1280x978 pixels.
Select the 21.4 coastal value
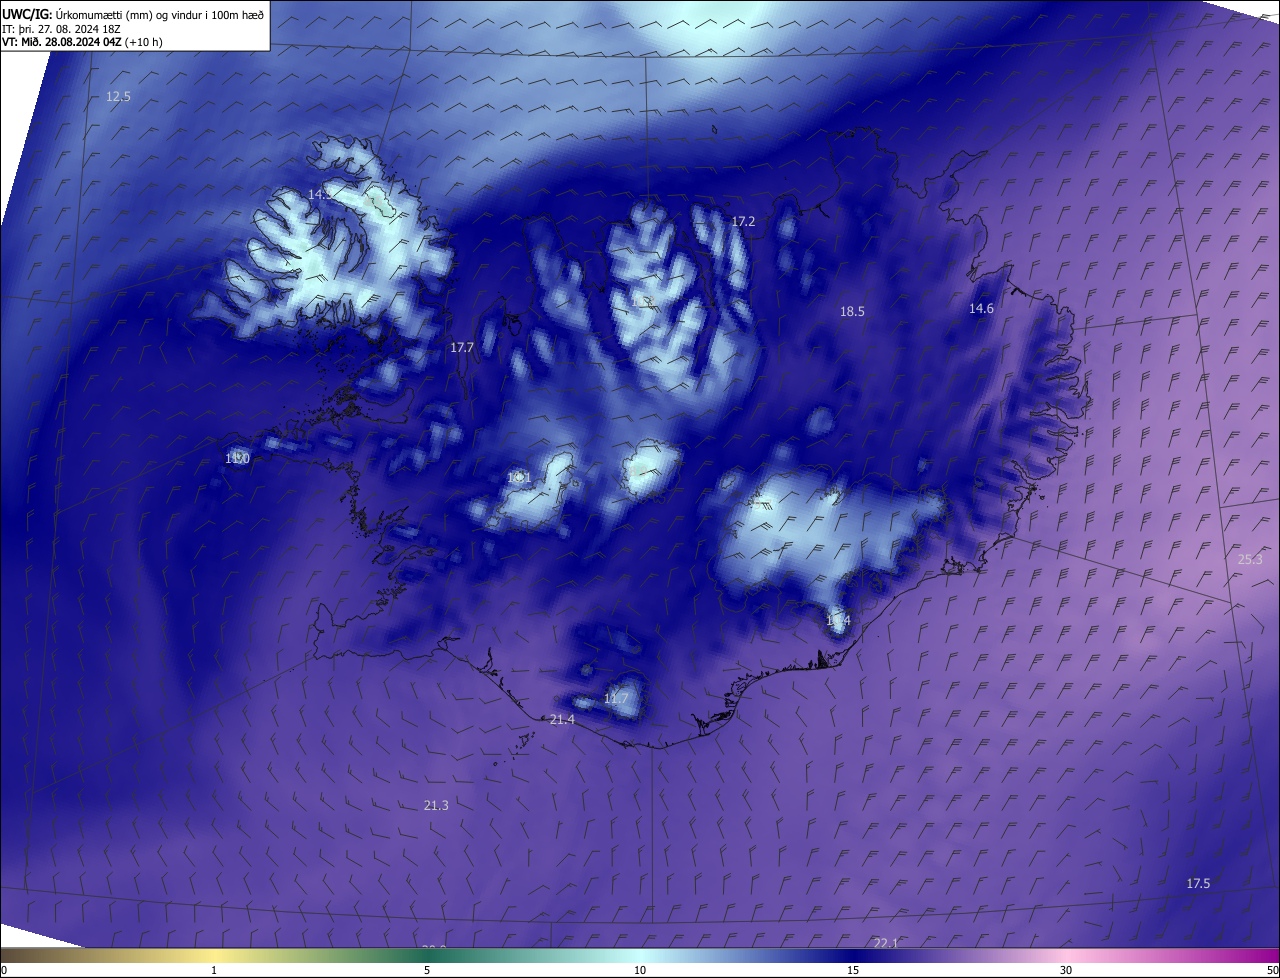click(562, 720)
